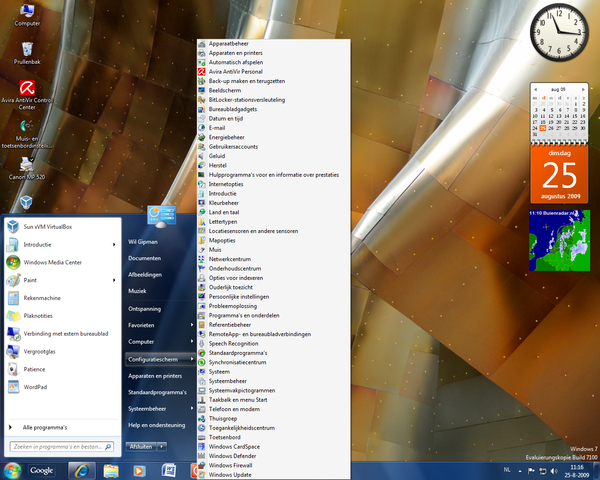Open BitLocker-stationsversleuteling

[274, 100]
